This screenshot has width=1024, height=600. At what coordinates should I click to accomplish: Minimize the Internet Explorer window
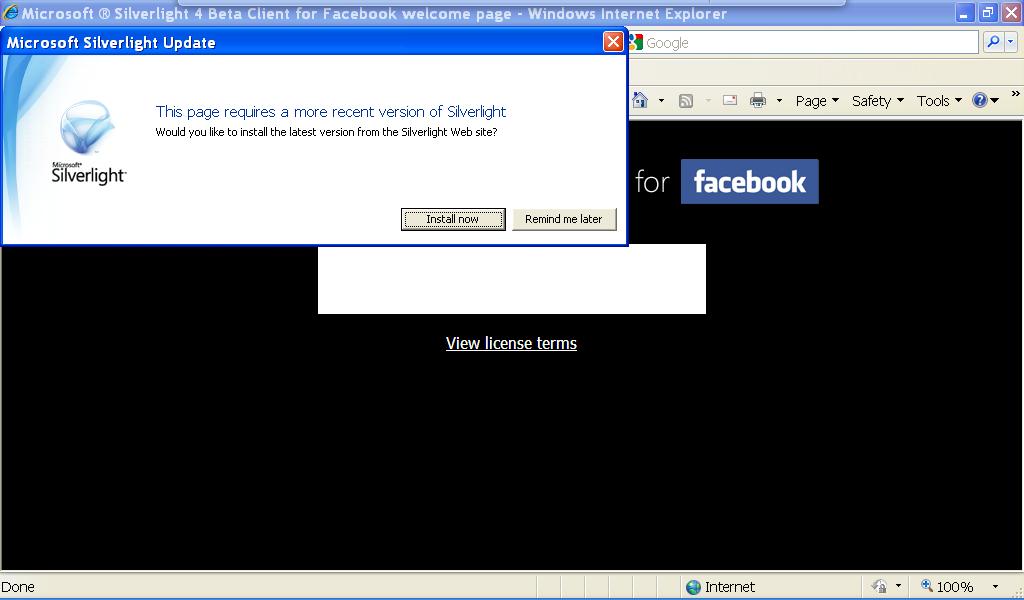964,13
